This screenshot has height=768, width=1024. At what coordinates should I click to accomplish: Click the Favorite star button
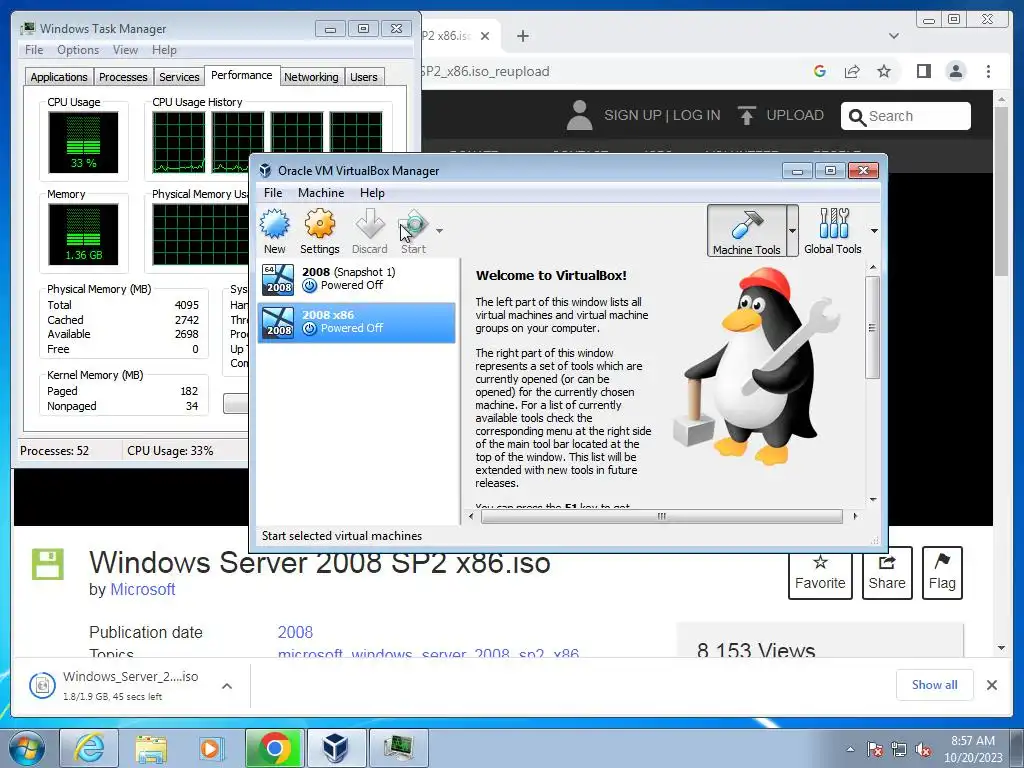820,573
